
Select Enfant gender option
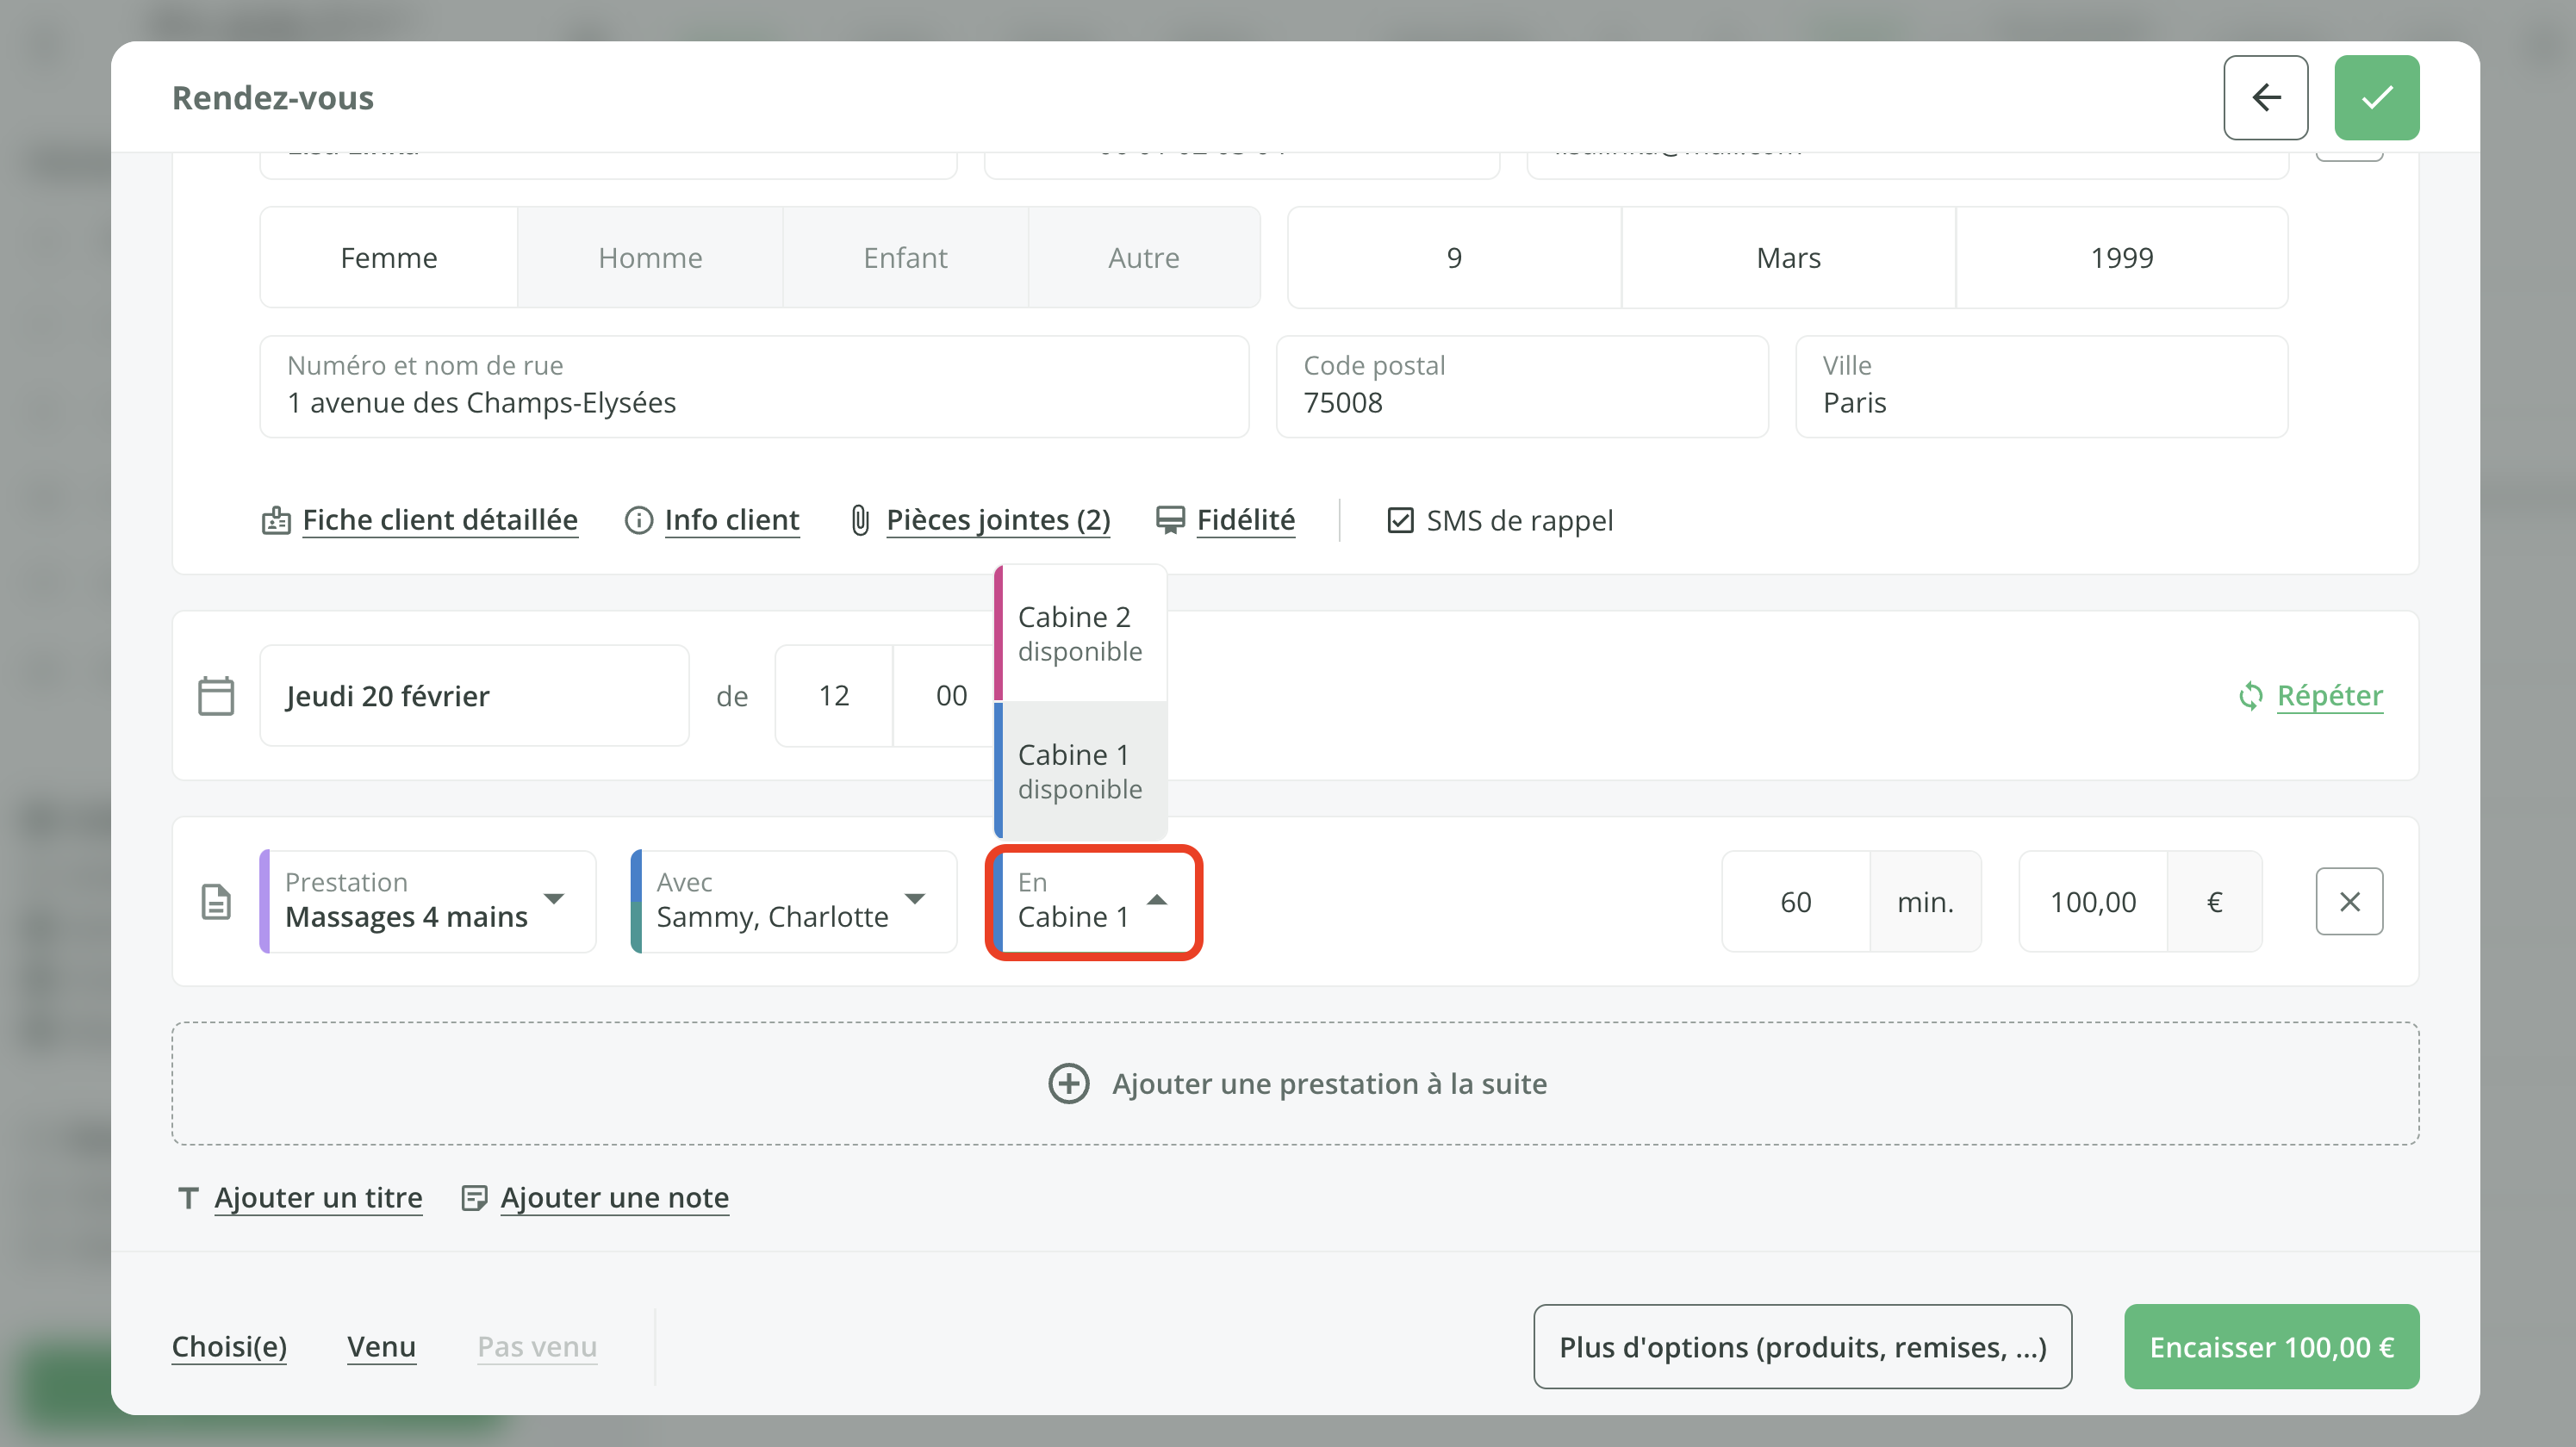tap(905, 258)
